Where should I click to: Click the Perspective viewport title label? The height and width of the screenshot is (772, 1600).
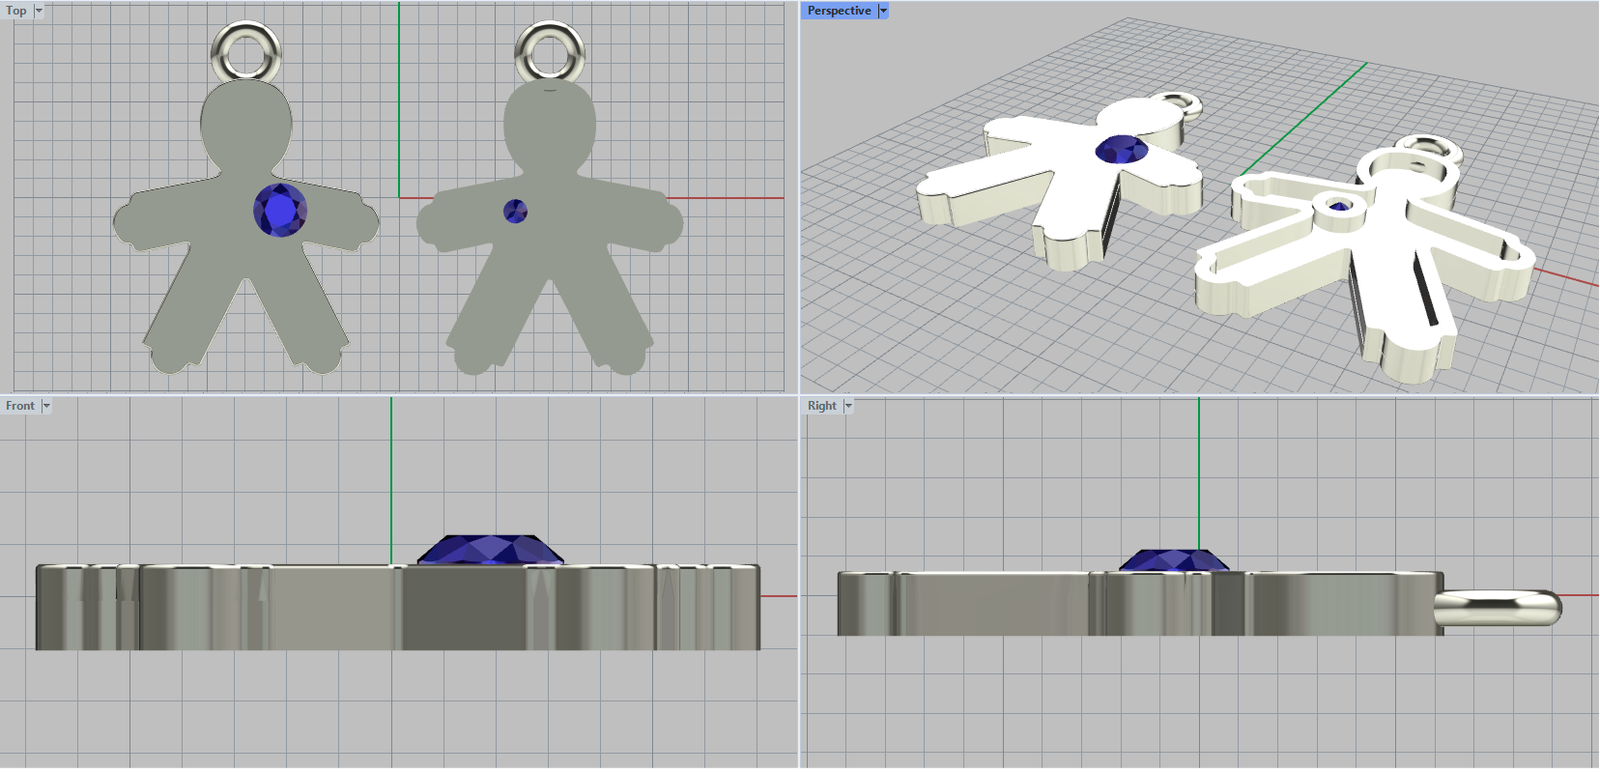pos(839,11)
